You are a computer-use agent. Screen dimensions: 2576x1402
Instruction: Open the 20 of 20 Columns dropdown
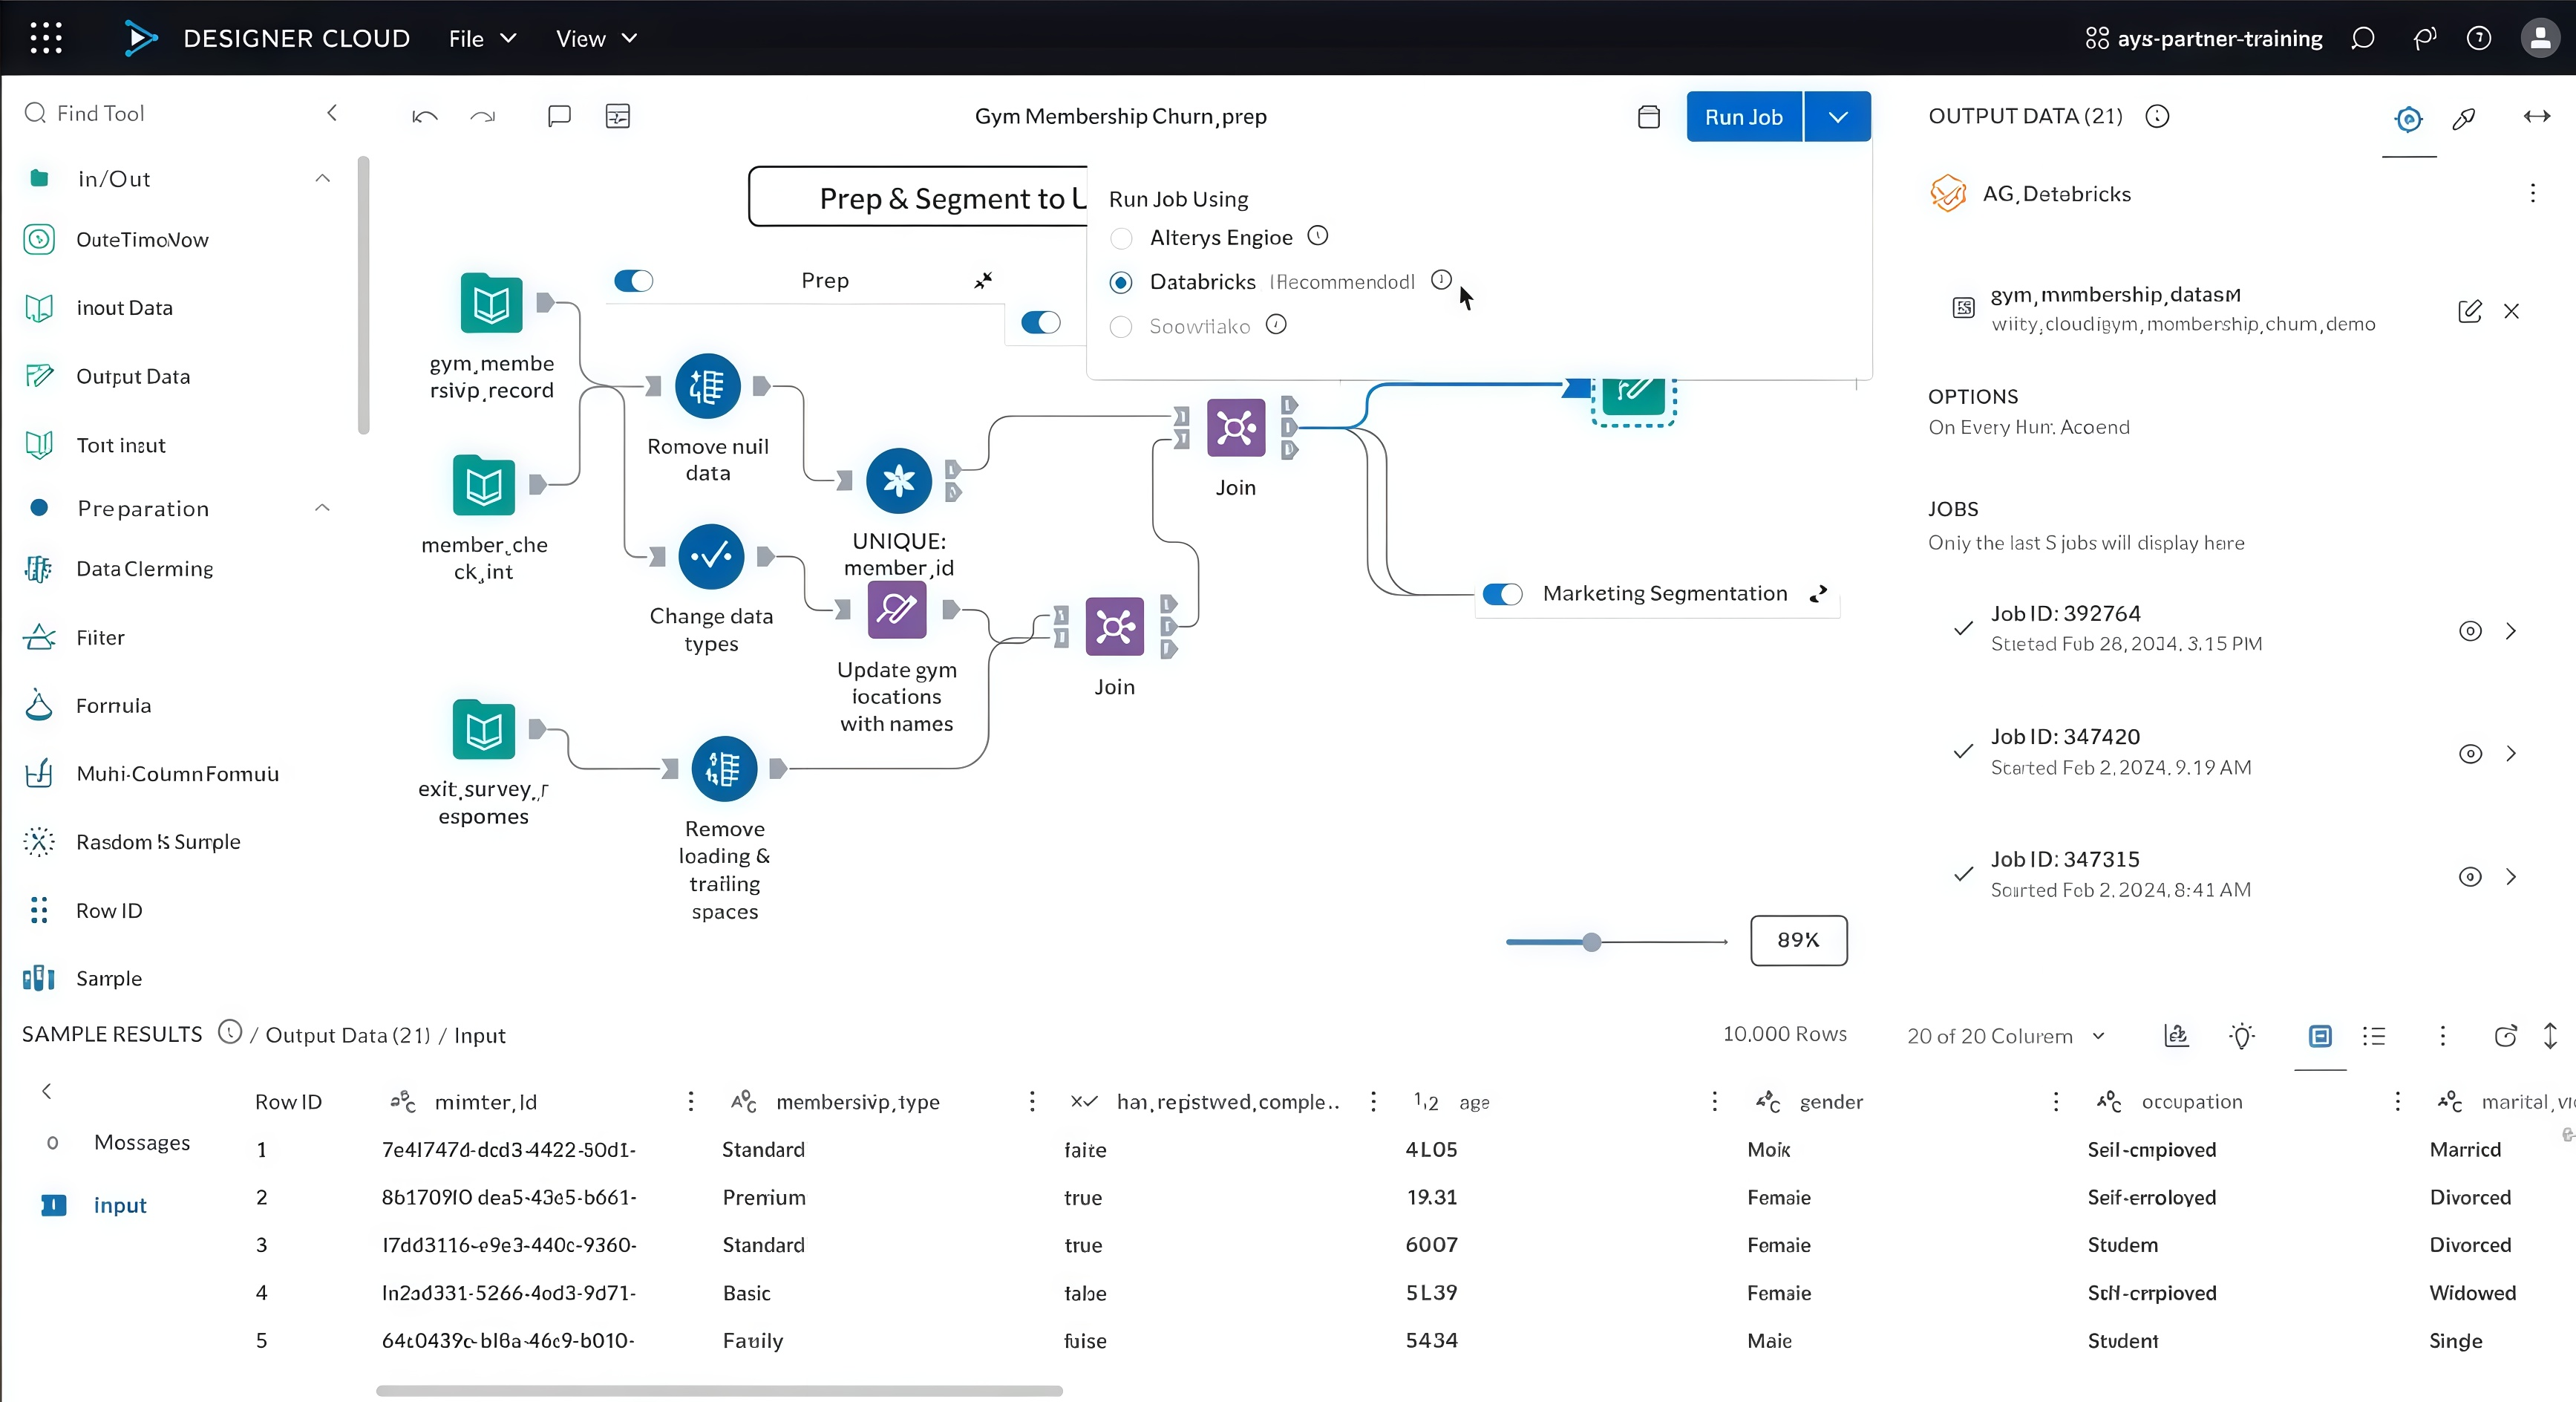pos(2006,1036)
